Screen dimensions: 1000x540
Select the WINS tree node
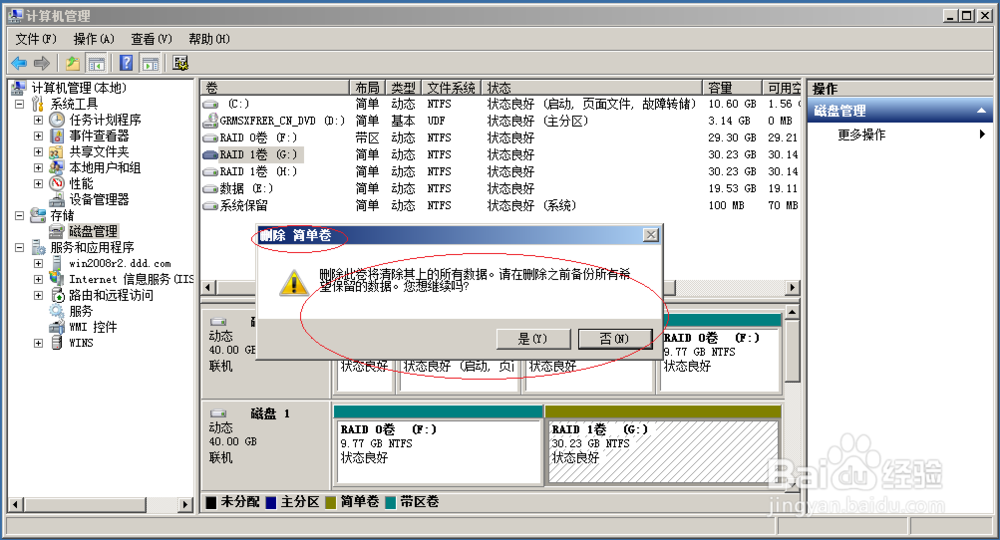81,342
